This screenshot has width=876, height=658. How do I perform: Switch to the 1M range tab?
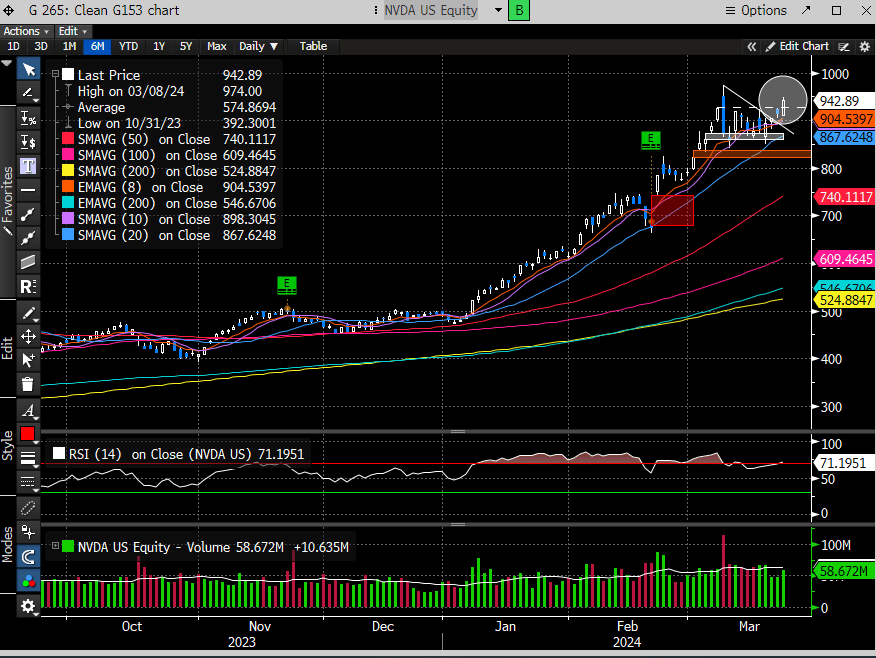[x=69, y=46]
